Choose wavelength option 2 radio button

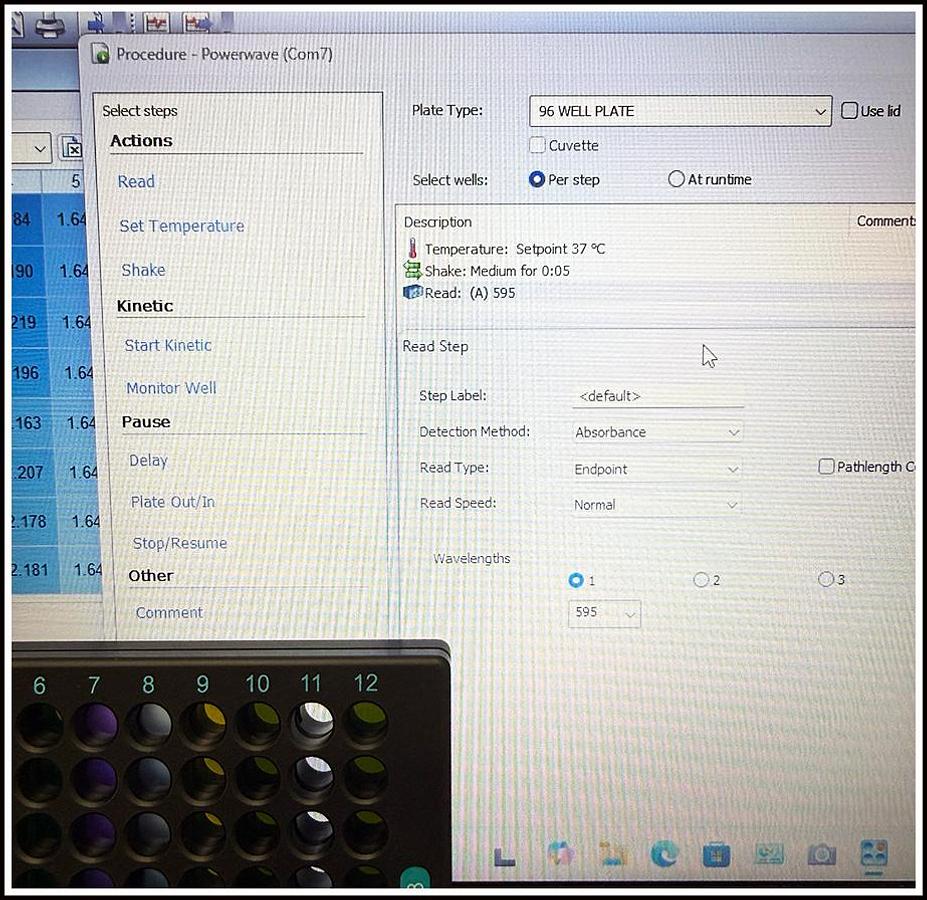click(701, 580)
